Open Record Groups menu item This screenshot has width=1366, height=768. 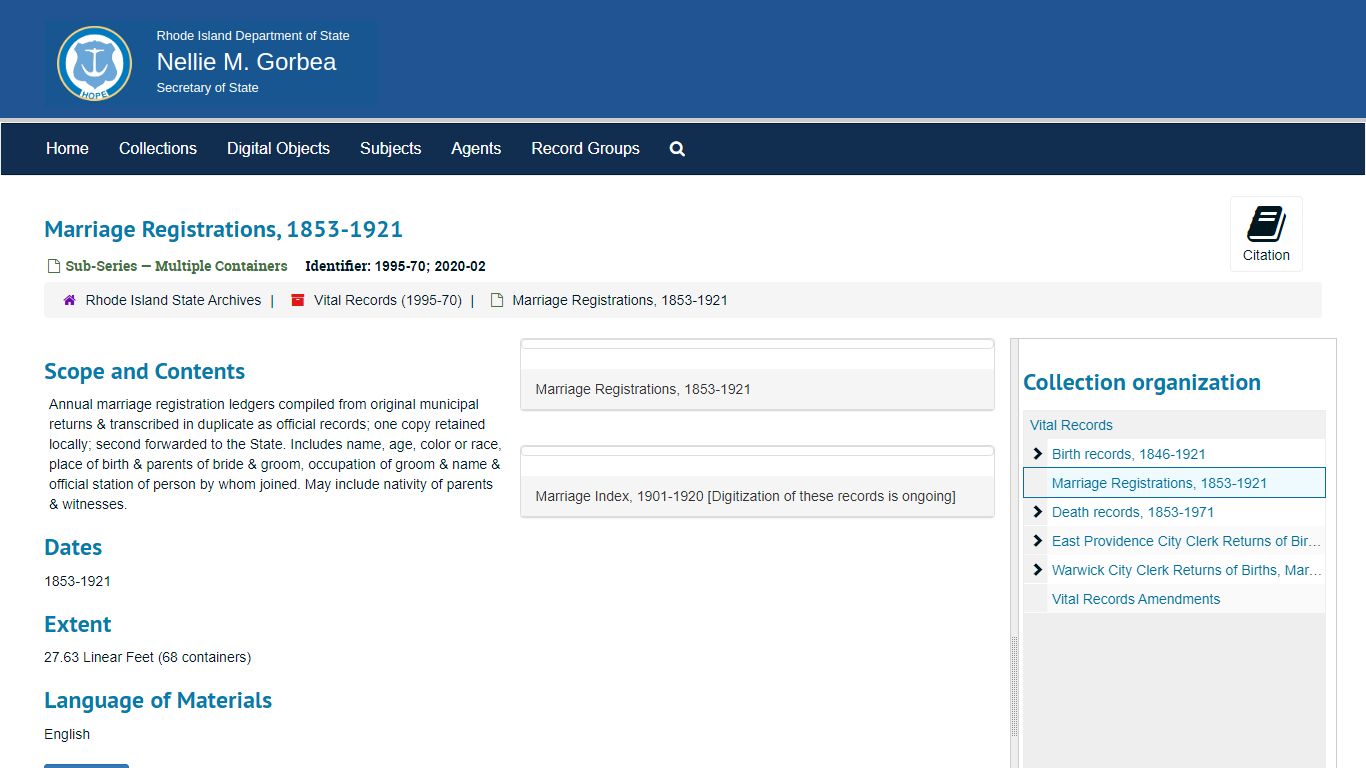(x=585, y=149)
